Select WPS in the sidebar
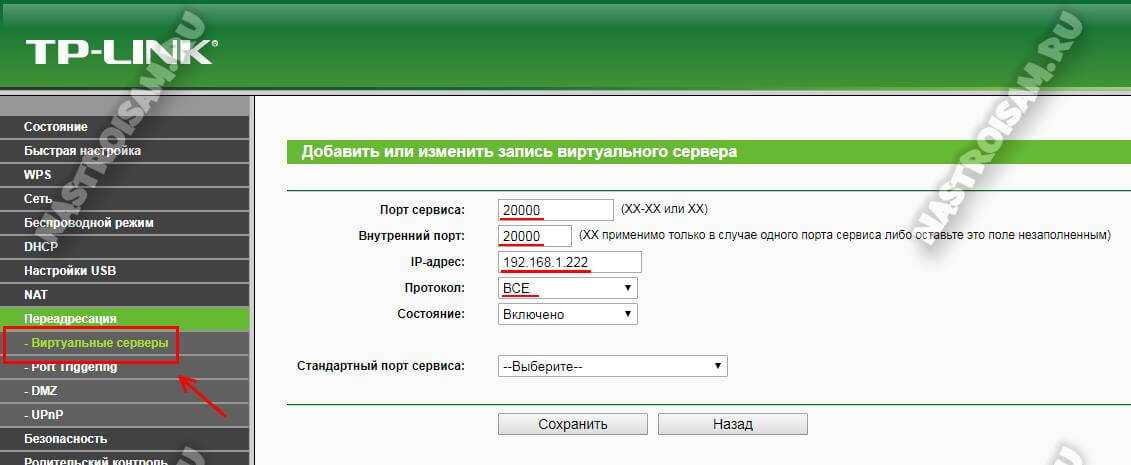Image resolution: width=1131 pixels, height=465 pixels. pos(38,175)
